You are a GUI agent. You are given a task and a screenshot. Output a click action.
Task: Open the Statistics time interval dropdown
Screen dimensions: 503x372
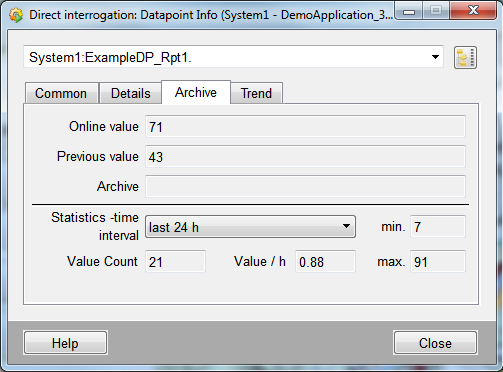pyautogui.click(x=250, y=227)
